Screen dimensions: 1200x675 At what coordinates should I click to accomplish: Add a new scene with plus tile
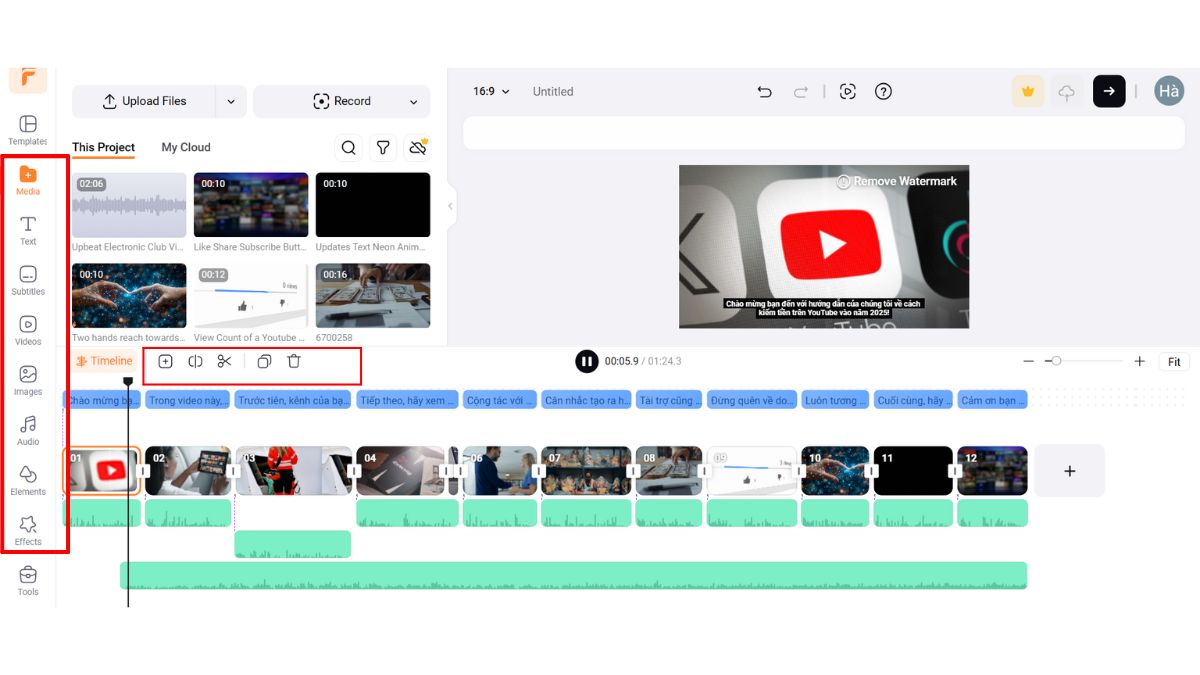pyautogui.click(x=1069, y=471)
